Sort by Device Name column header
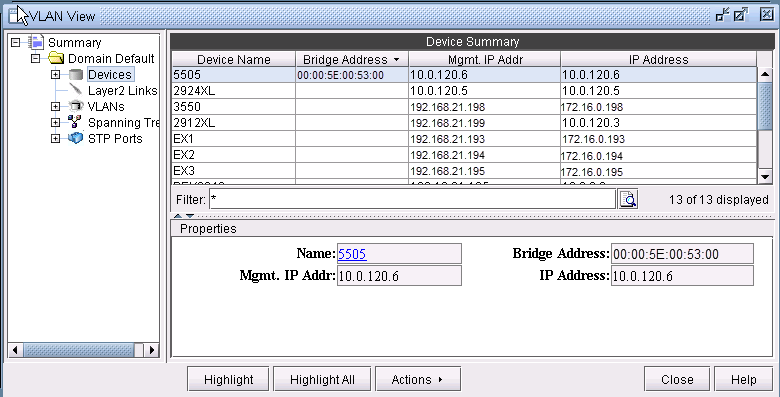 [x=234, y=60]
